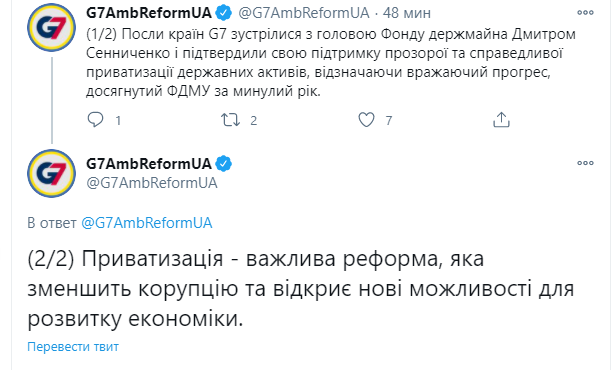The width and height of the screenshot is (611, 370).
Task: Click the retweet count 2
Action: click(x=253, y=121)
